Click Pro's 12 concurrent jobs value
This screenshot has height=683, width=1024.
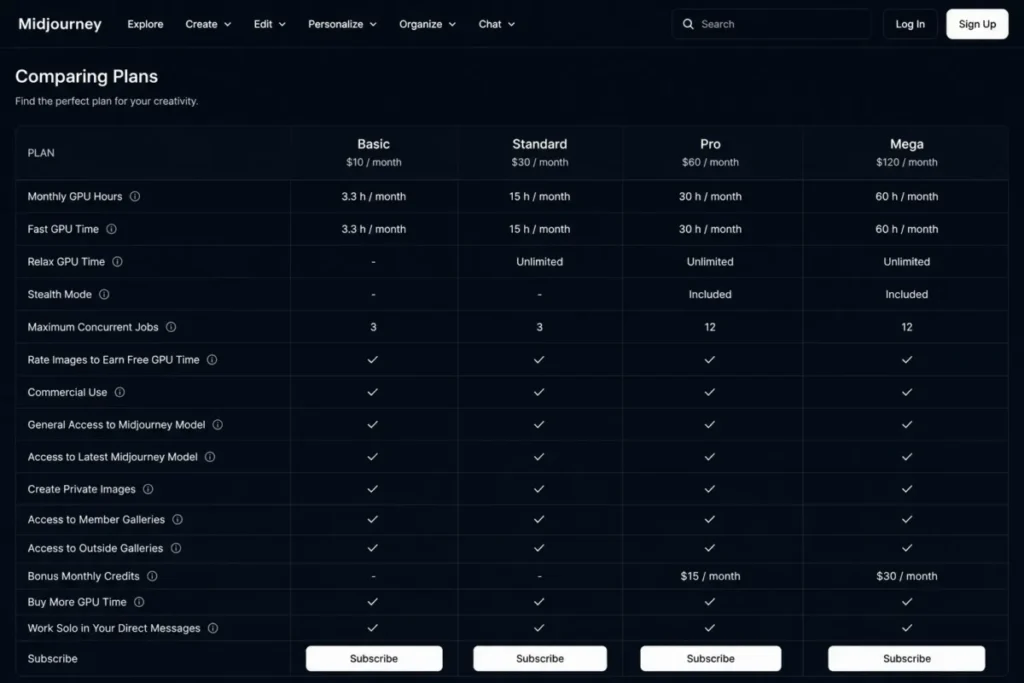coord(710,327)
